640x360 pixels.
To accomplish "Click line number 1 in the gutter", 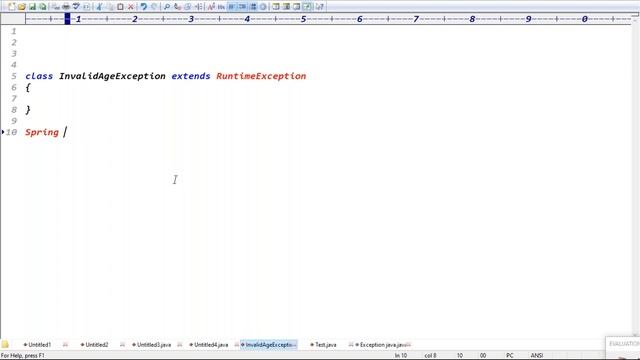I will pyautogui.click(x=14, y=31).
